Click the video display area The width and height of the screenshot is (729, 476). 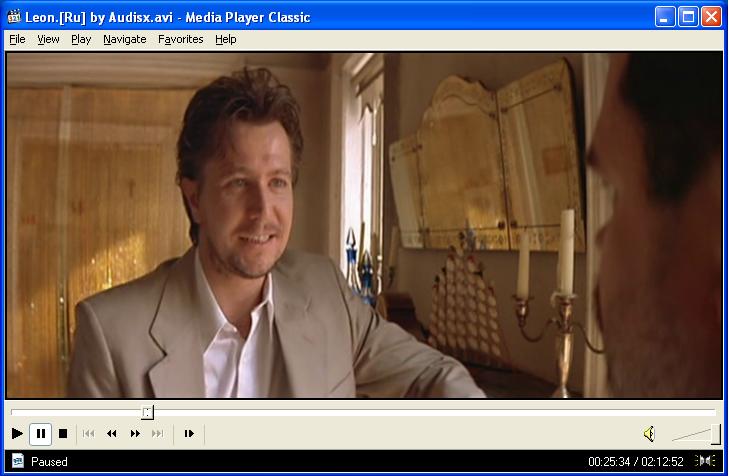364,225
